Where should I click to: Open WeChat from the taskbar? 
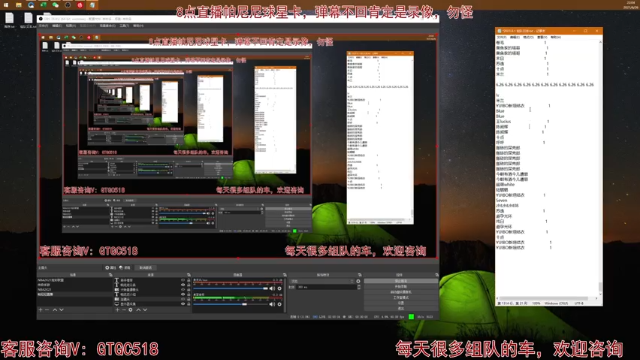tap(56, 5)
